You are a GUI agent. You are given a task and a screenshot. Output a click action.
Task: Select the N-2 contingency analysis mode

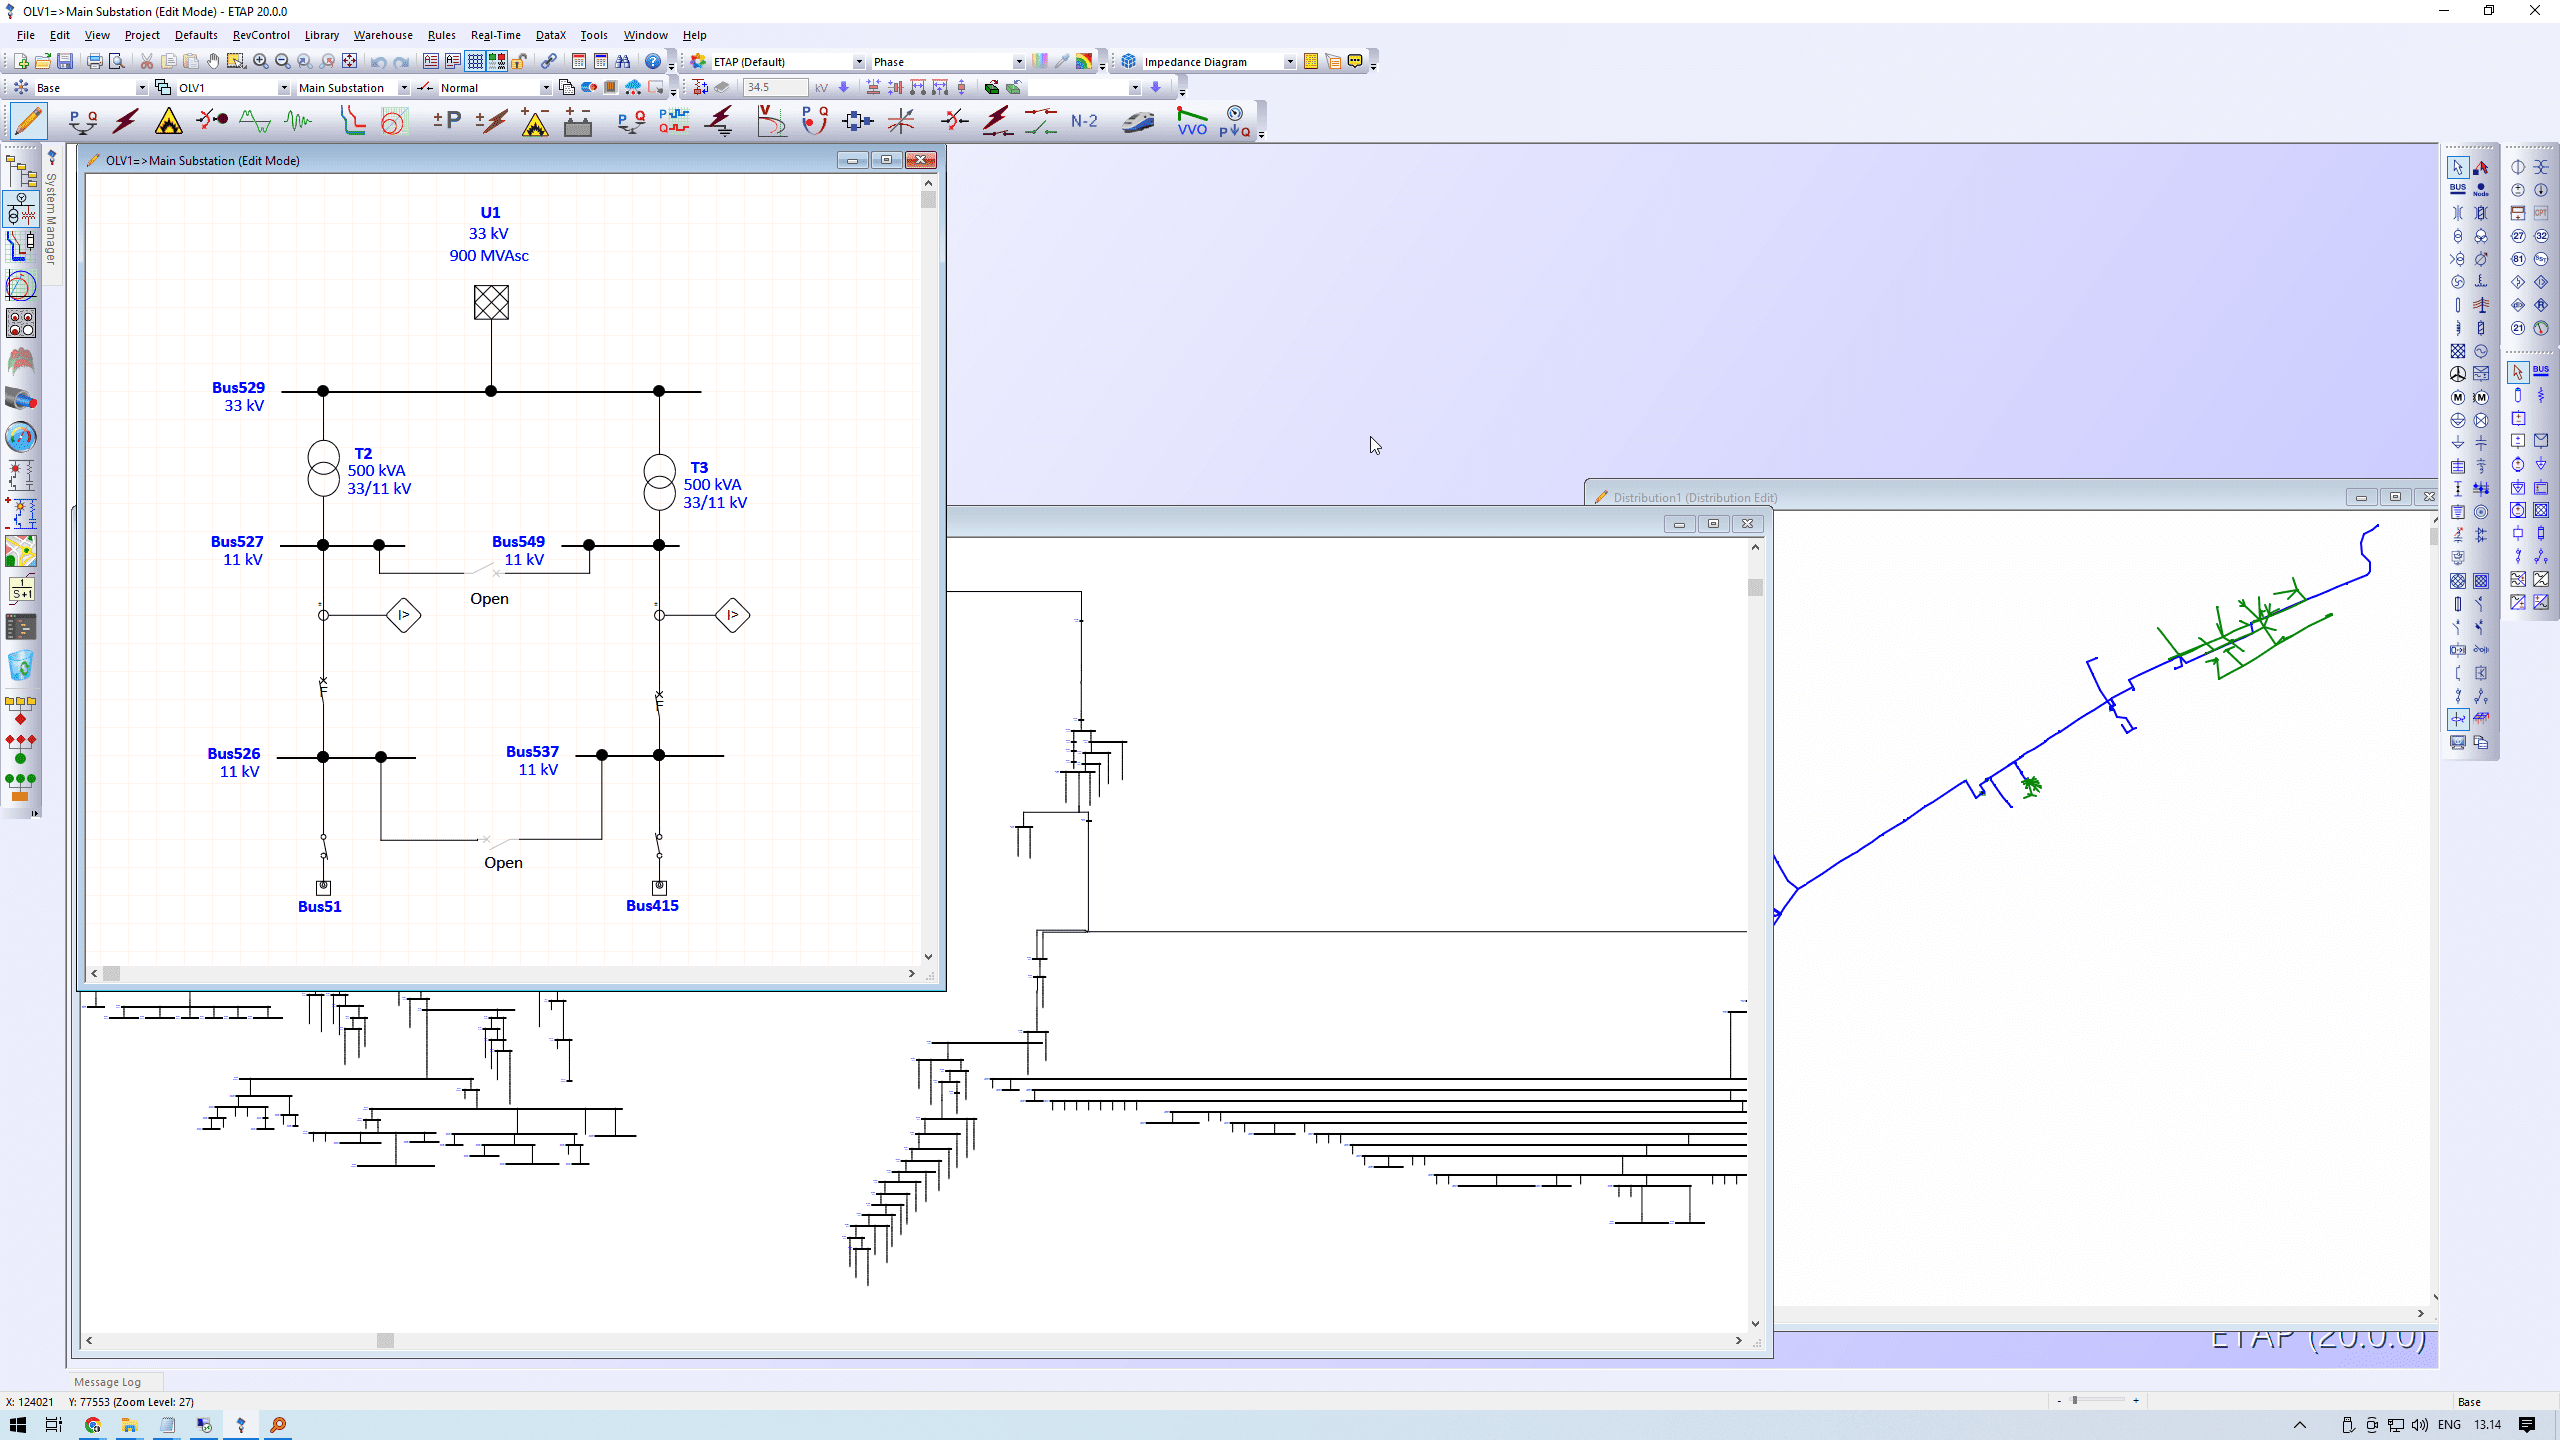1083,121
